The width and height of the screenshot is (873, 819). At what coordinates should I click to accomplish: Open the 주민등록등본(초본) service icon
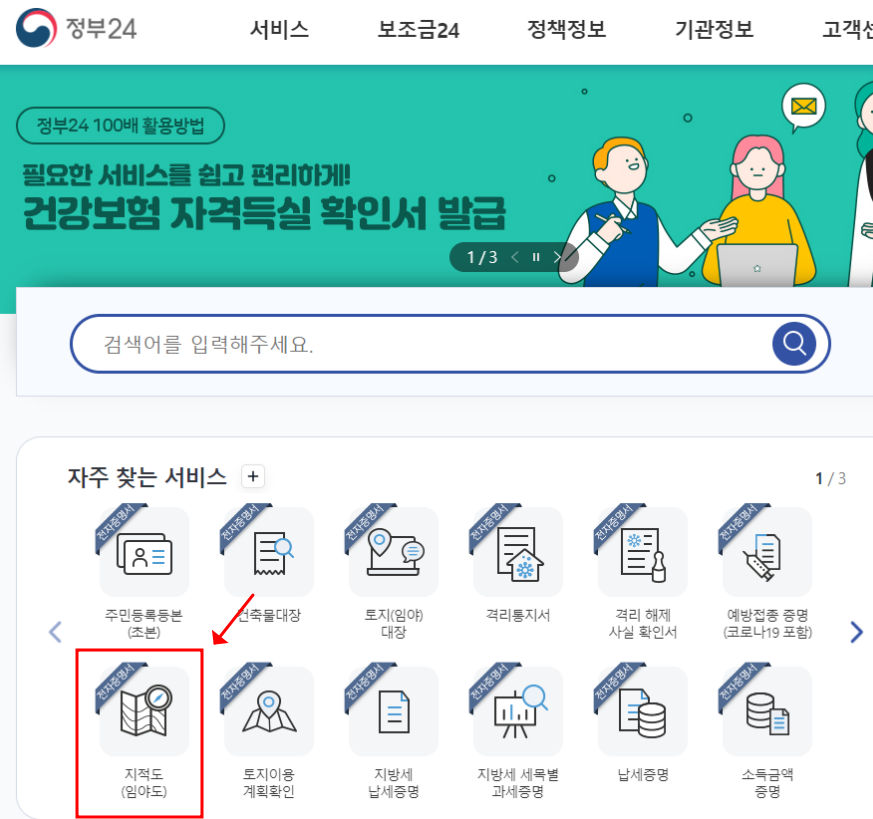(x=144, y=551)
